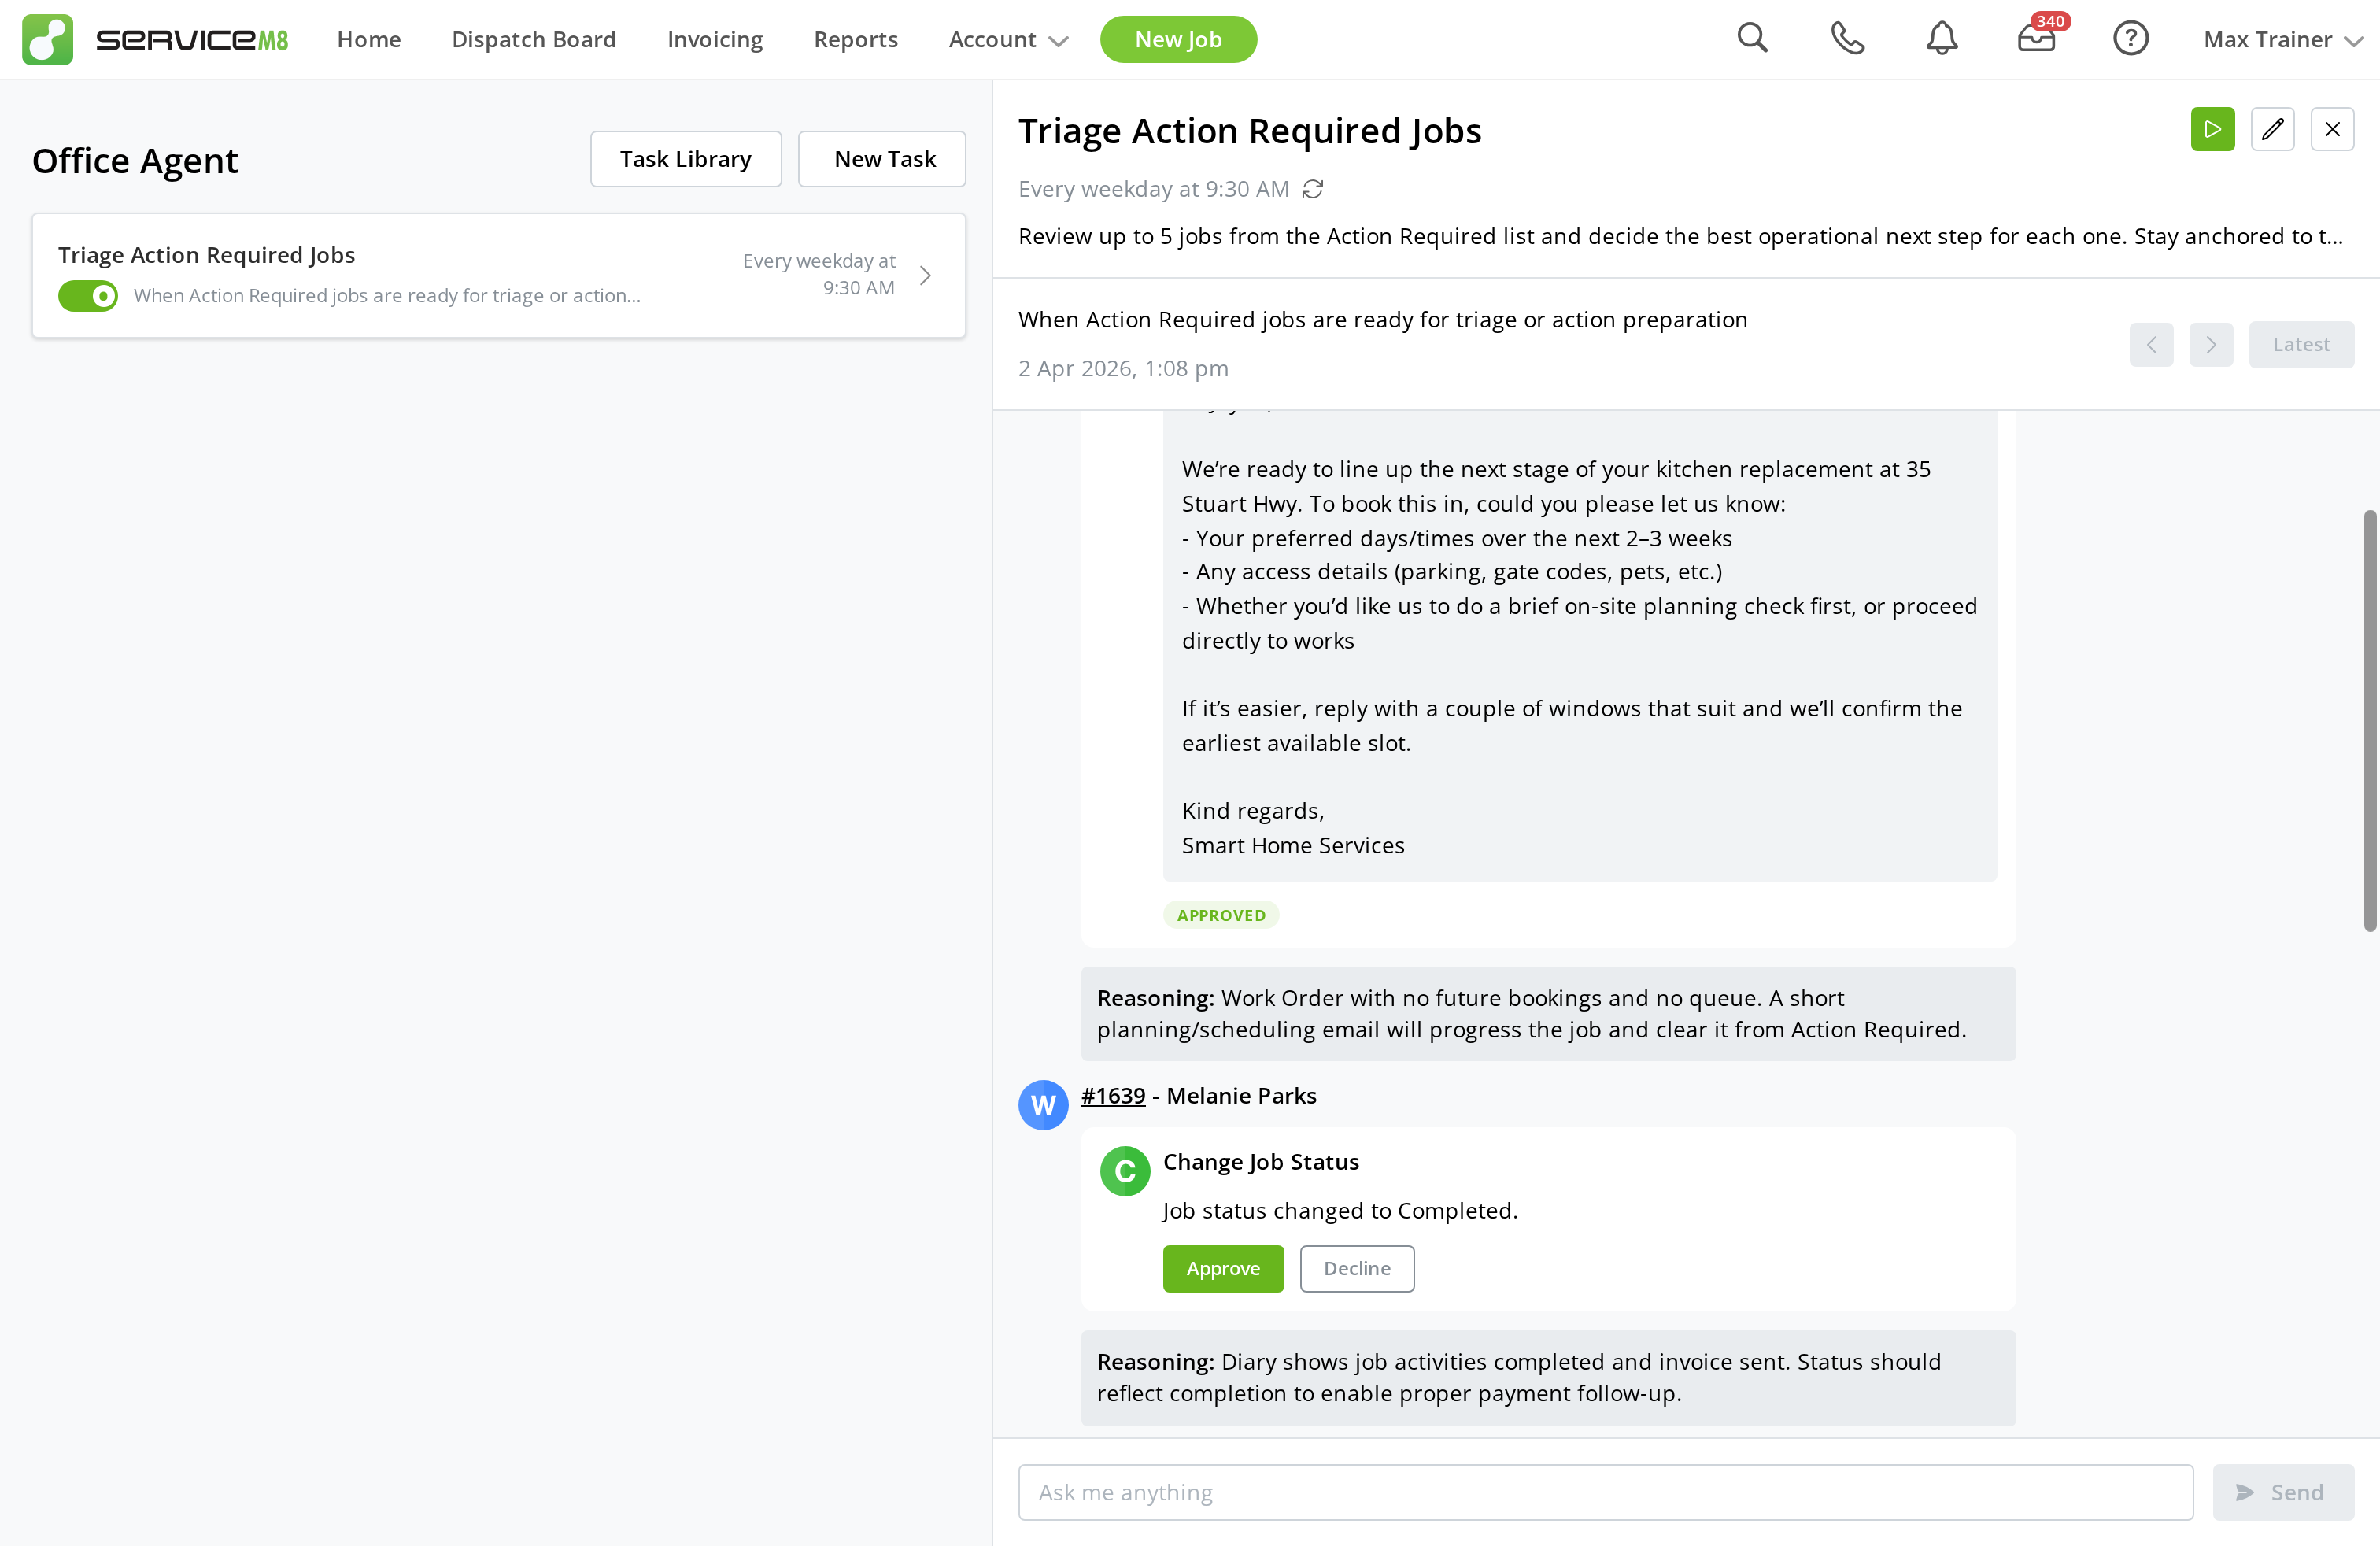
Task: View notifications via the bell icon
Action: tap(1941, 38)
